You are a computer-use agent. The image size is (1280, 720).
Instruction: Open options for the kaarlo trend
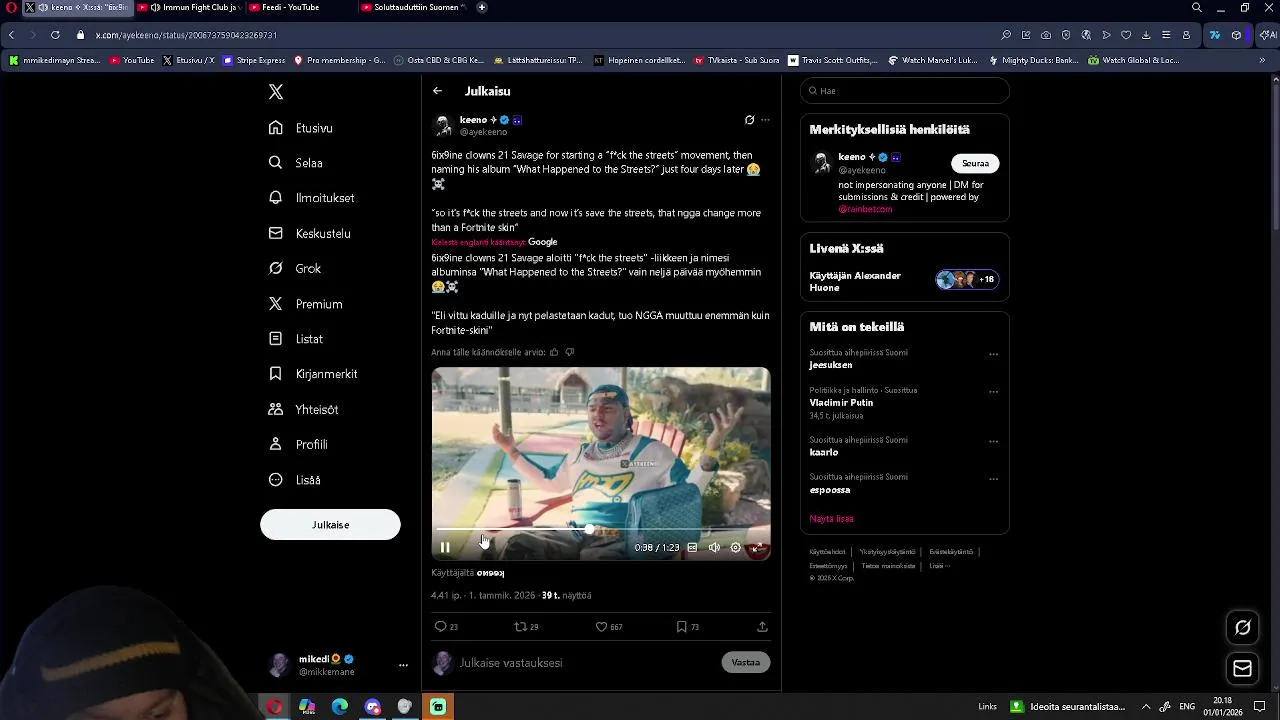(x=993, y=441)
